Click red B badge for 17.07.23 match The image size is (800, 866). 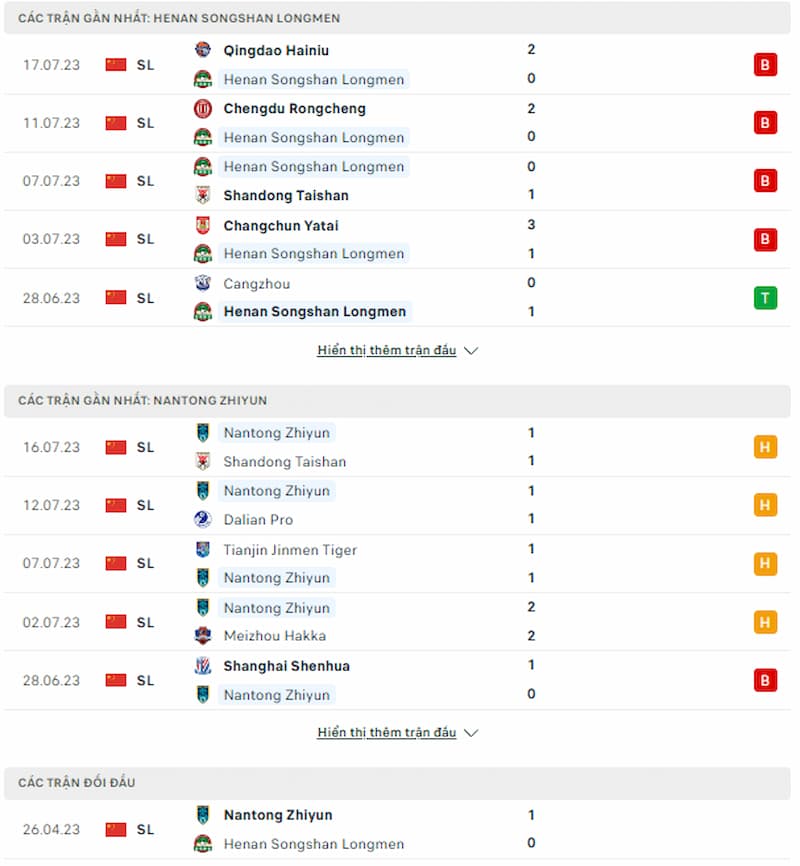[x=765, y=65]
